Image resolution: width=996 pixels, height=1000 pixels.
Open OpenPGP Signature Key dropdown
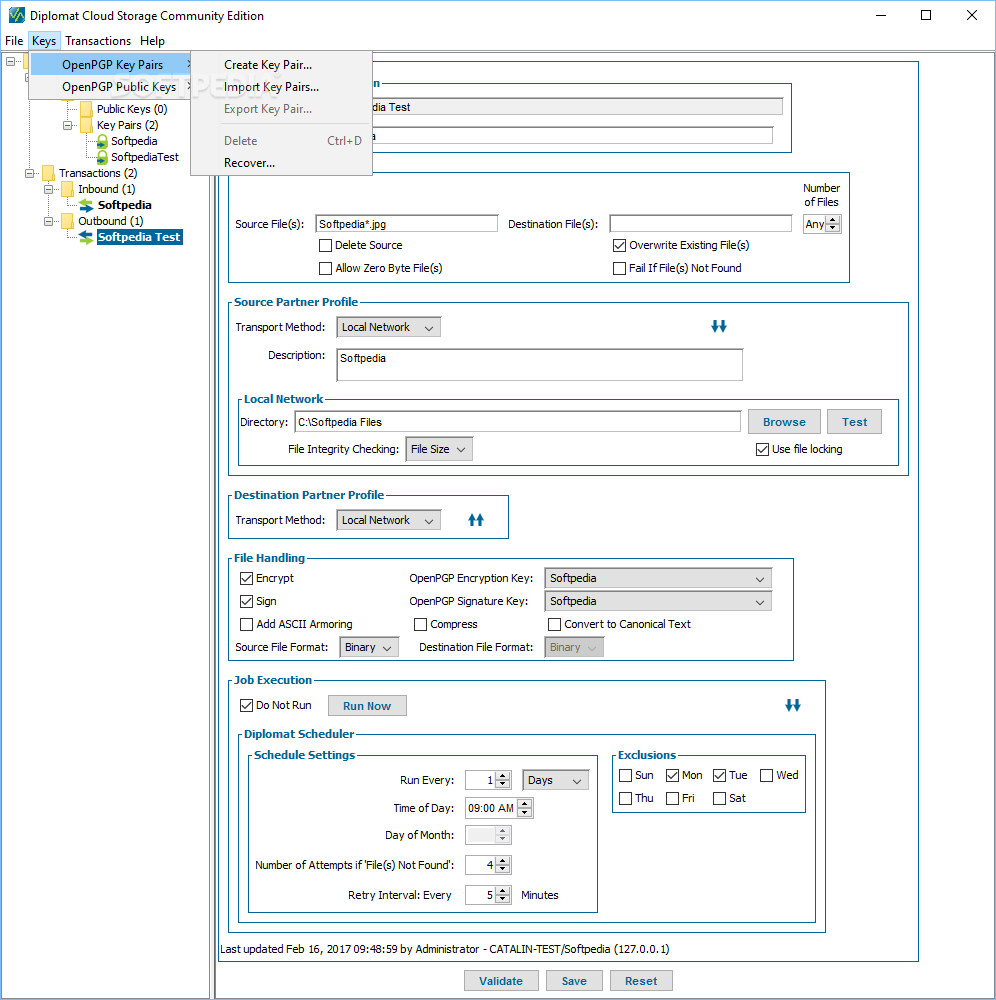pyautogui.click(x=657, y=601)
